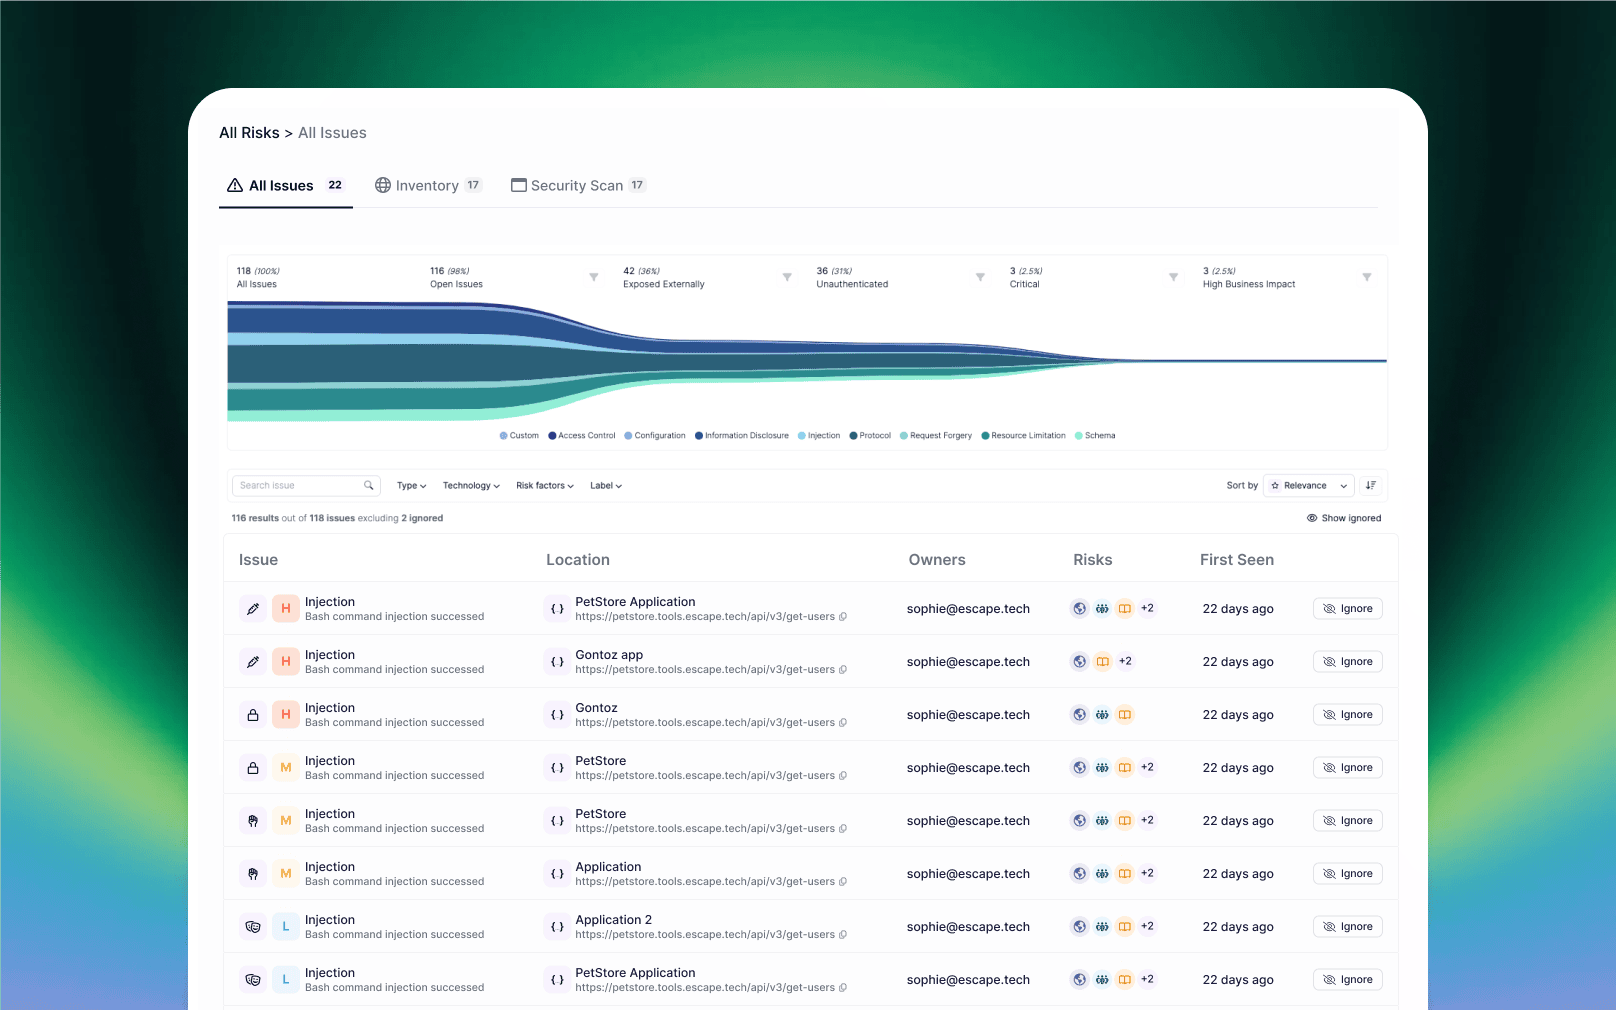Click the +2 risks badge in Application 2 row
This screenshot has width=1616, height=1010.
tap(1147, 926)
